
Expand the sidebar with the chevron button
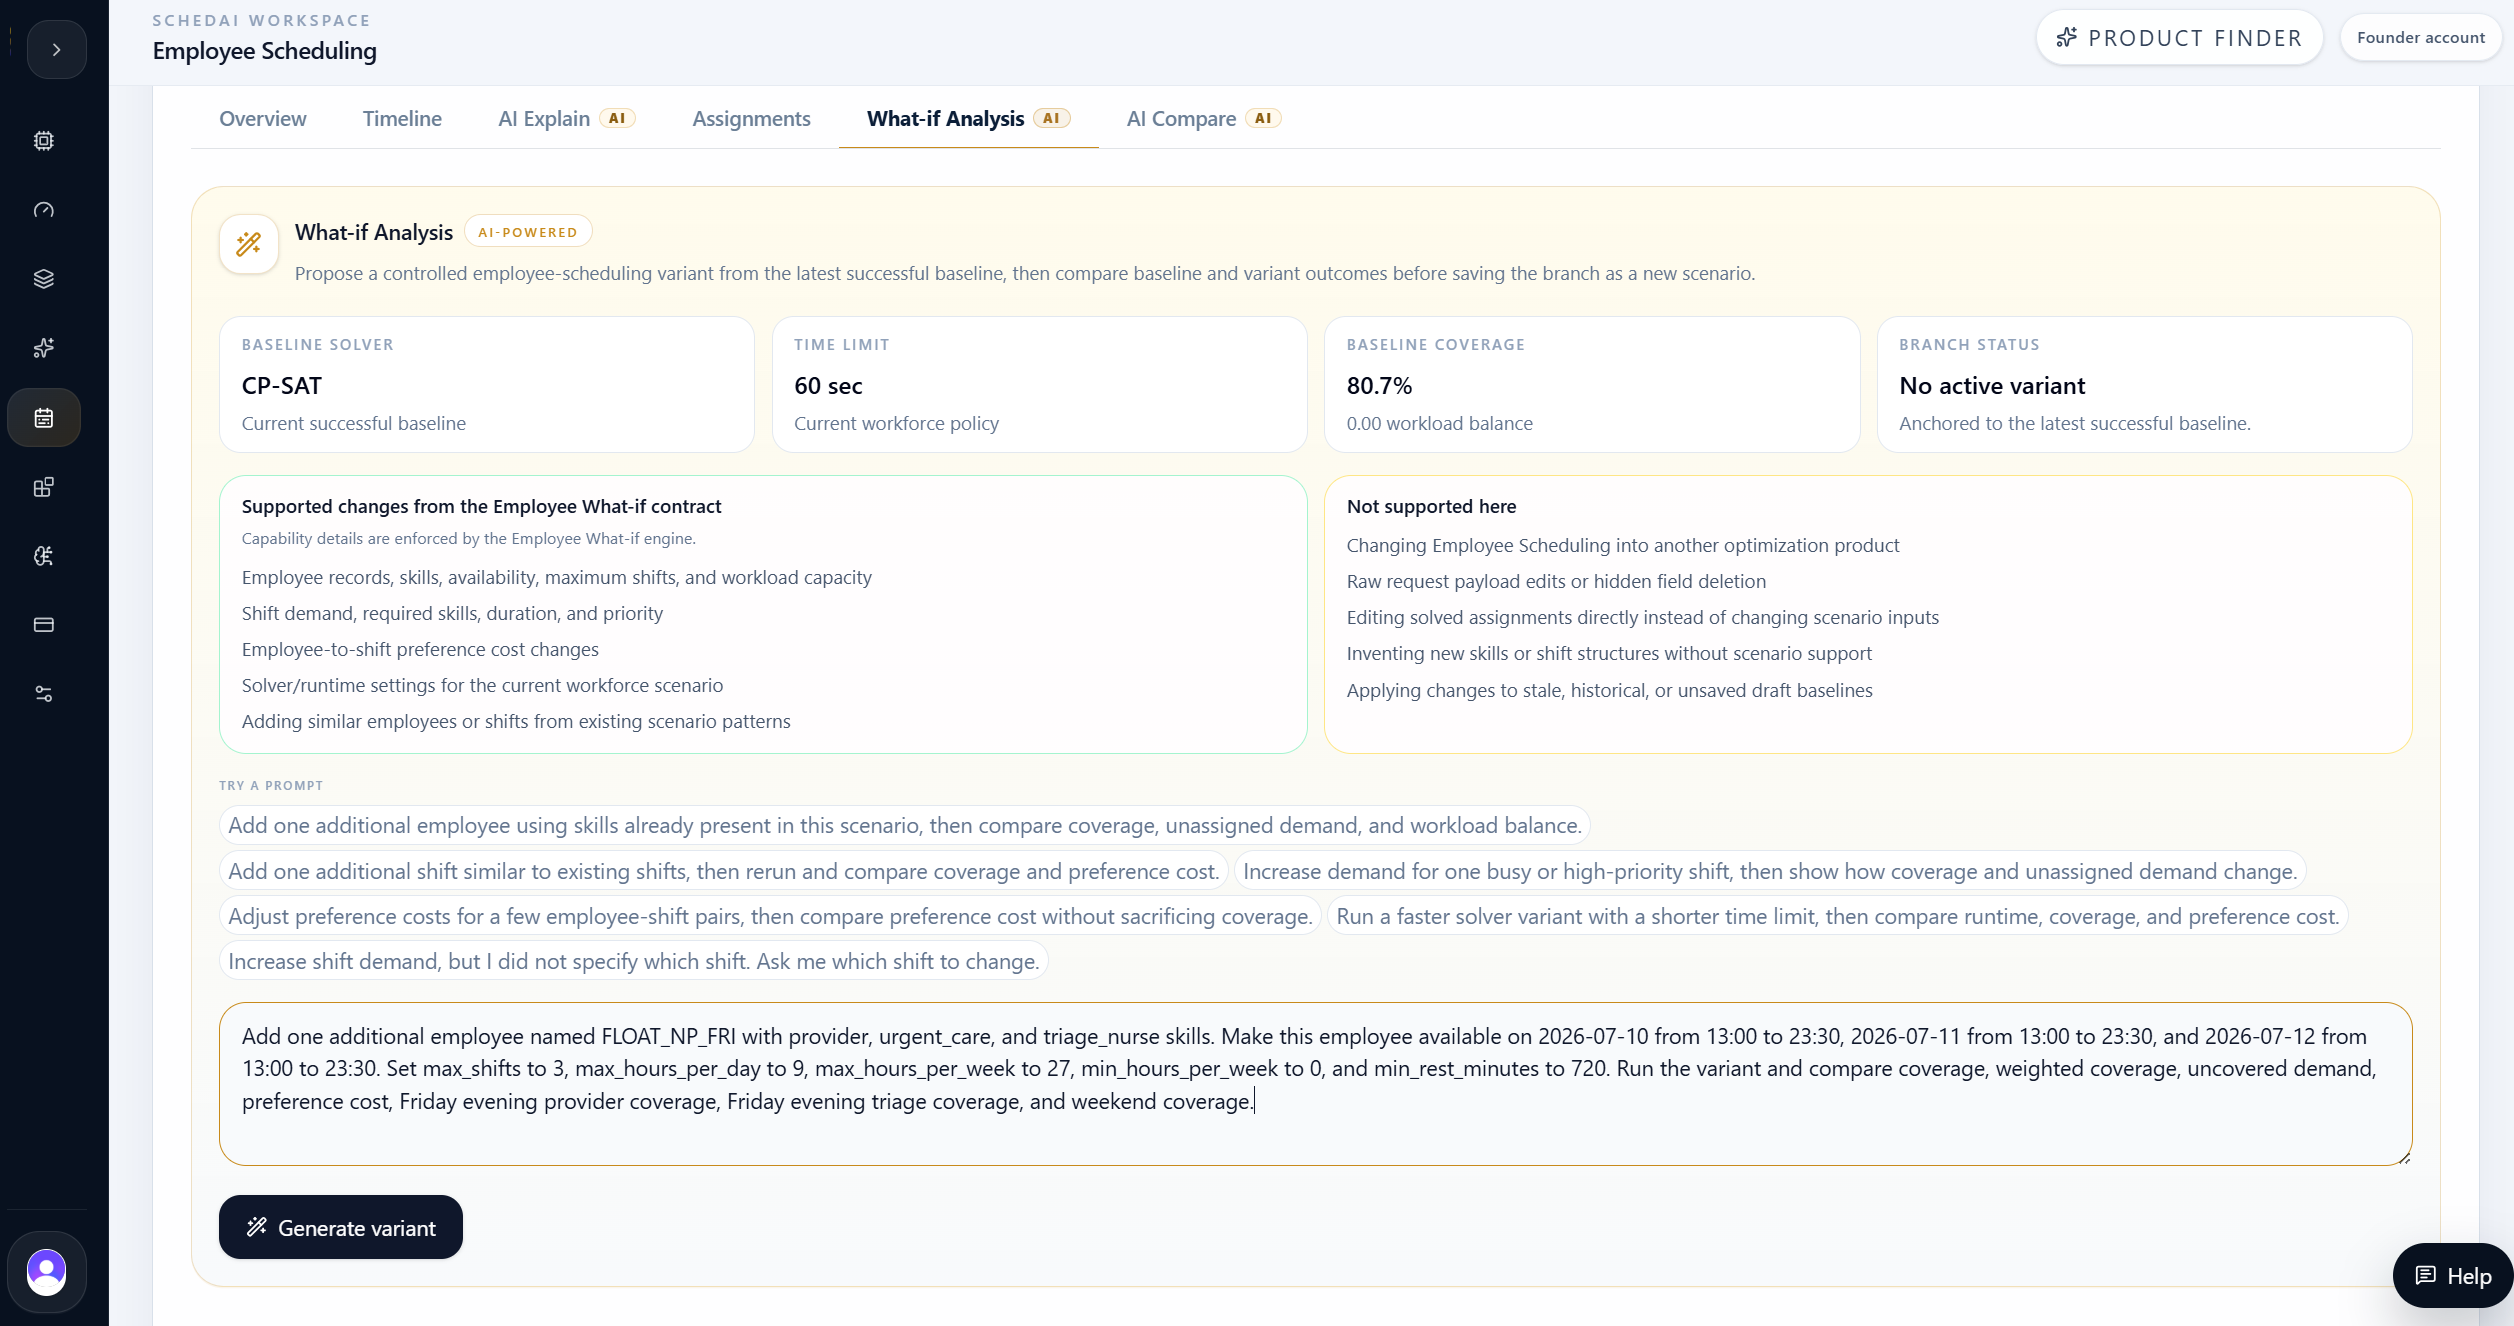pos(56,49)
